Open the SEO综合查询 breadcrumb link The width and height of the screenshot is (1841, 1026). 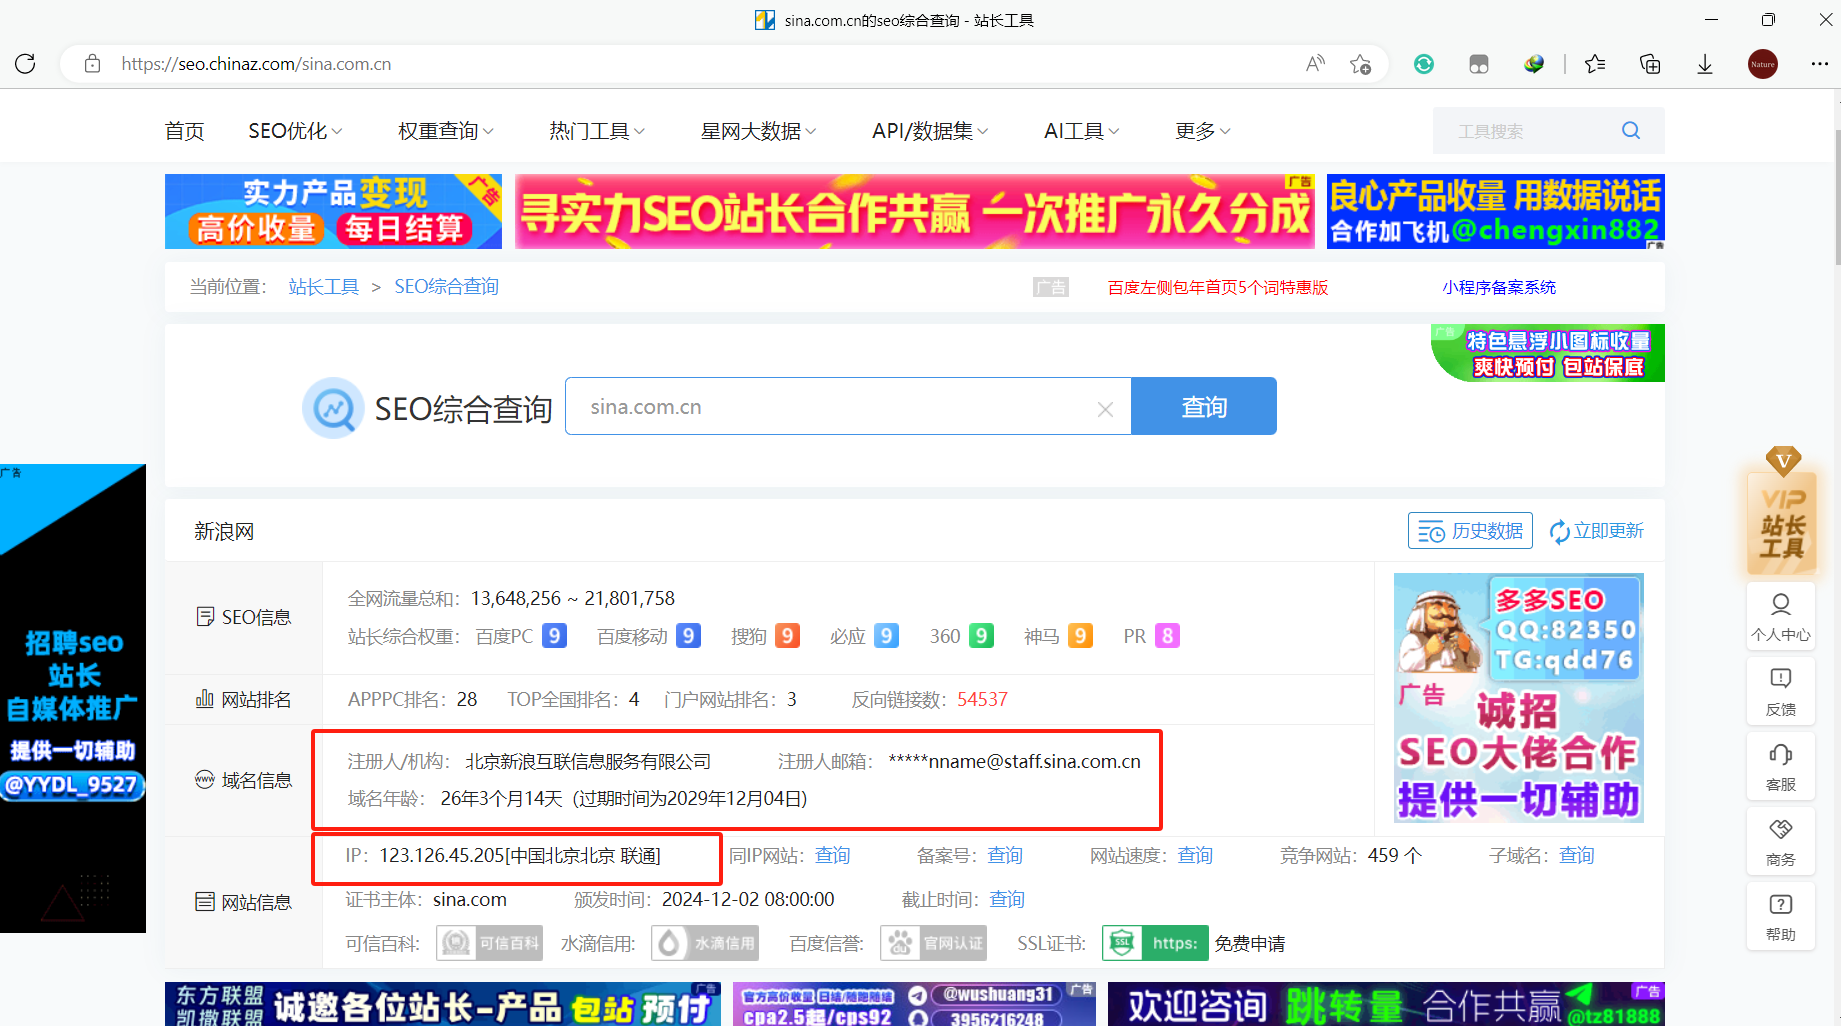click(x=446, y=287)
